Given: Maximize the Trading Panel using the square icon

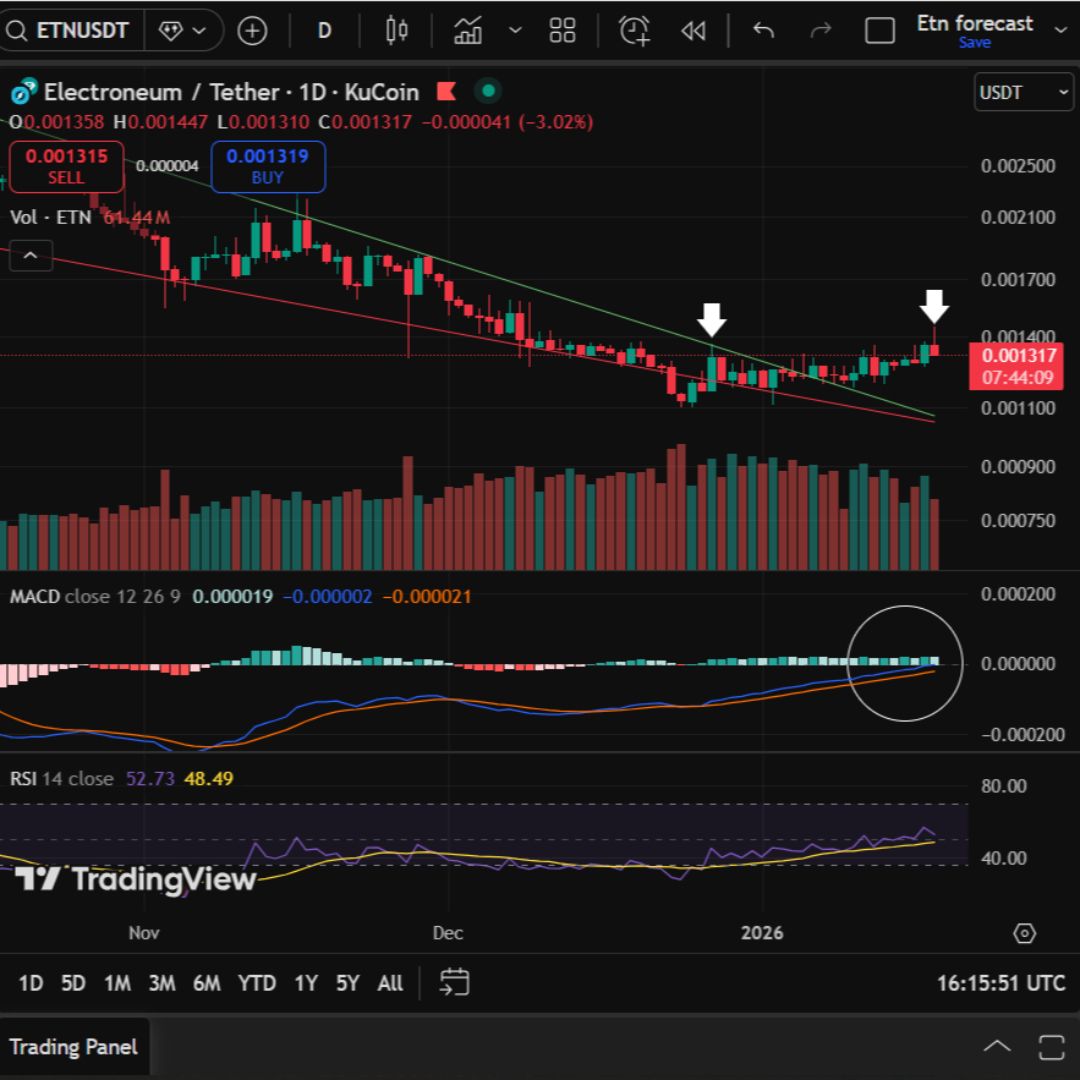Looking at the screenshot, I should [1051, 1047].
